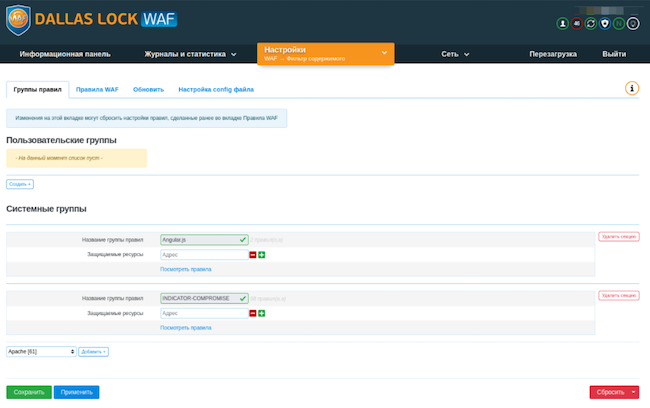650x408 pixels.
Task: Add protected resource address for INDICATOR-COMPROMISE
Action: 262,313
